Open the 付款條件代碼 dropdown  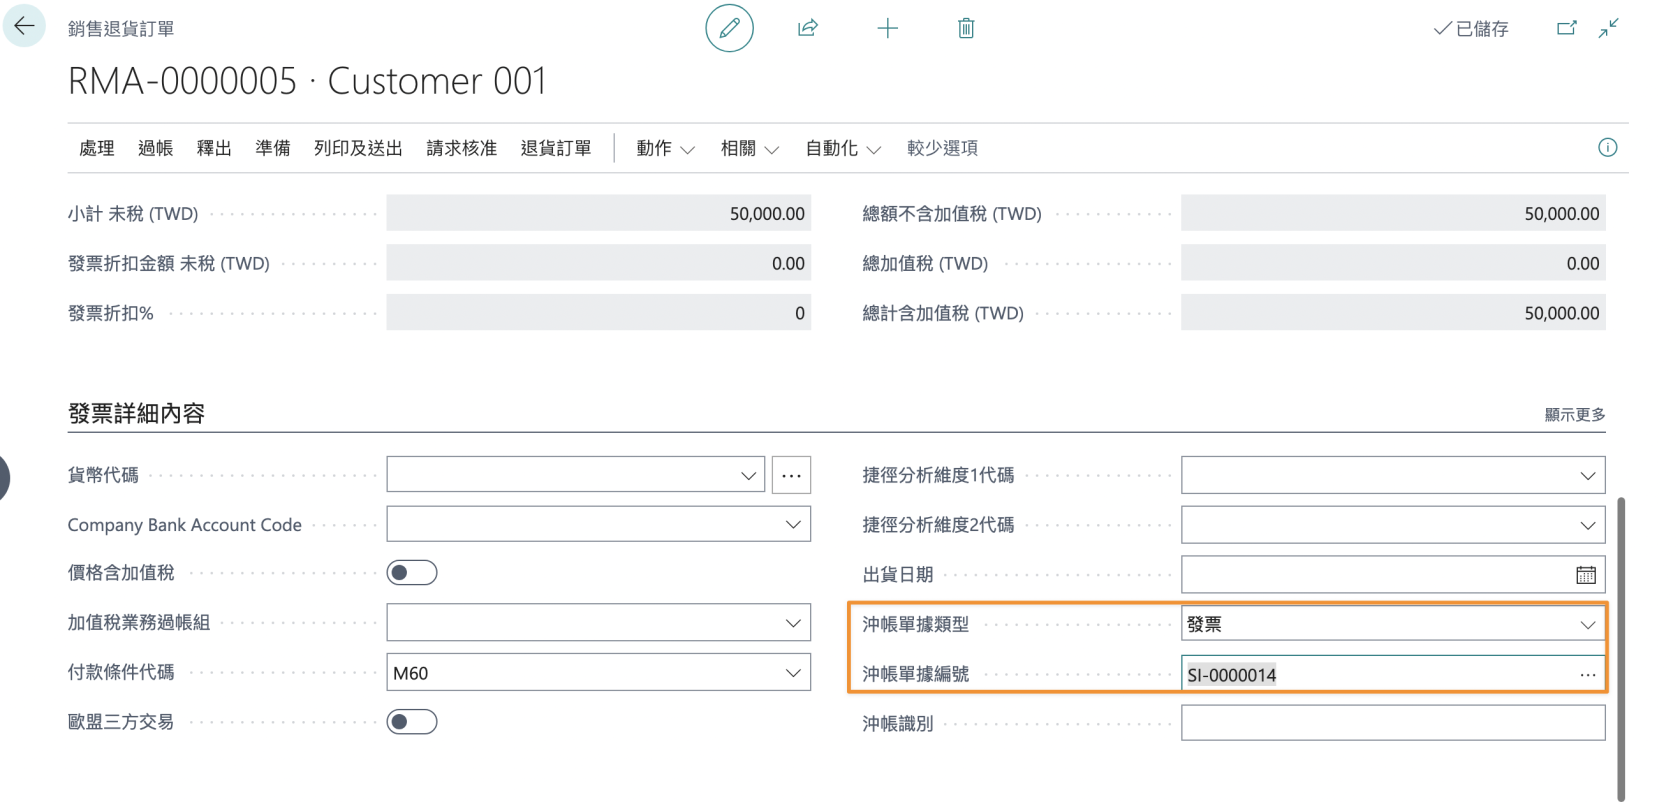point(793,673)
